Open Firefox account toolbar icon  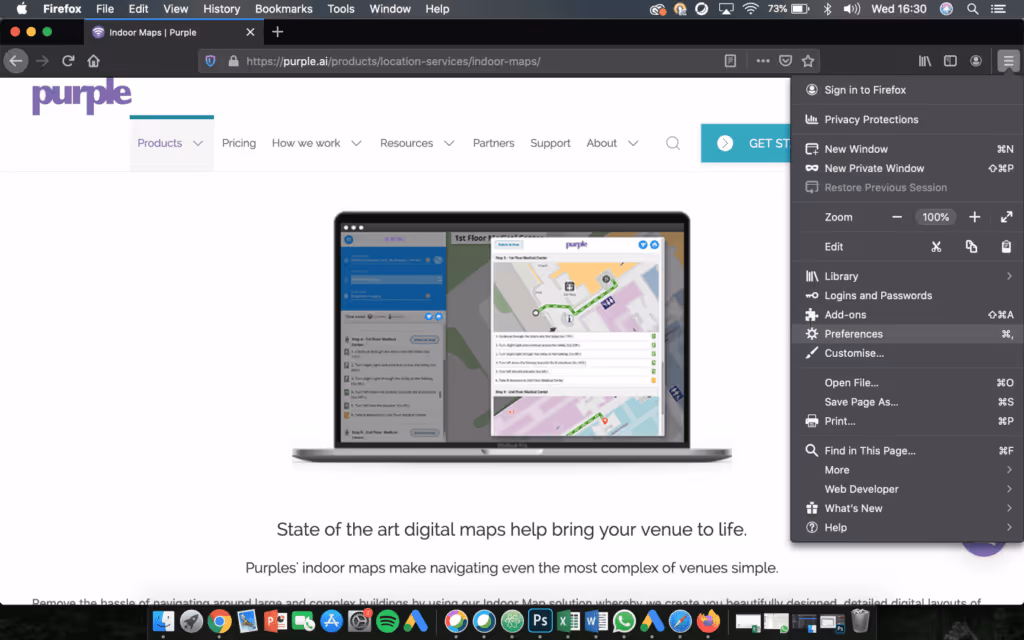coord(976,61)
